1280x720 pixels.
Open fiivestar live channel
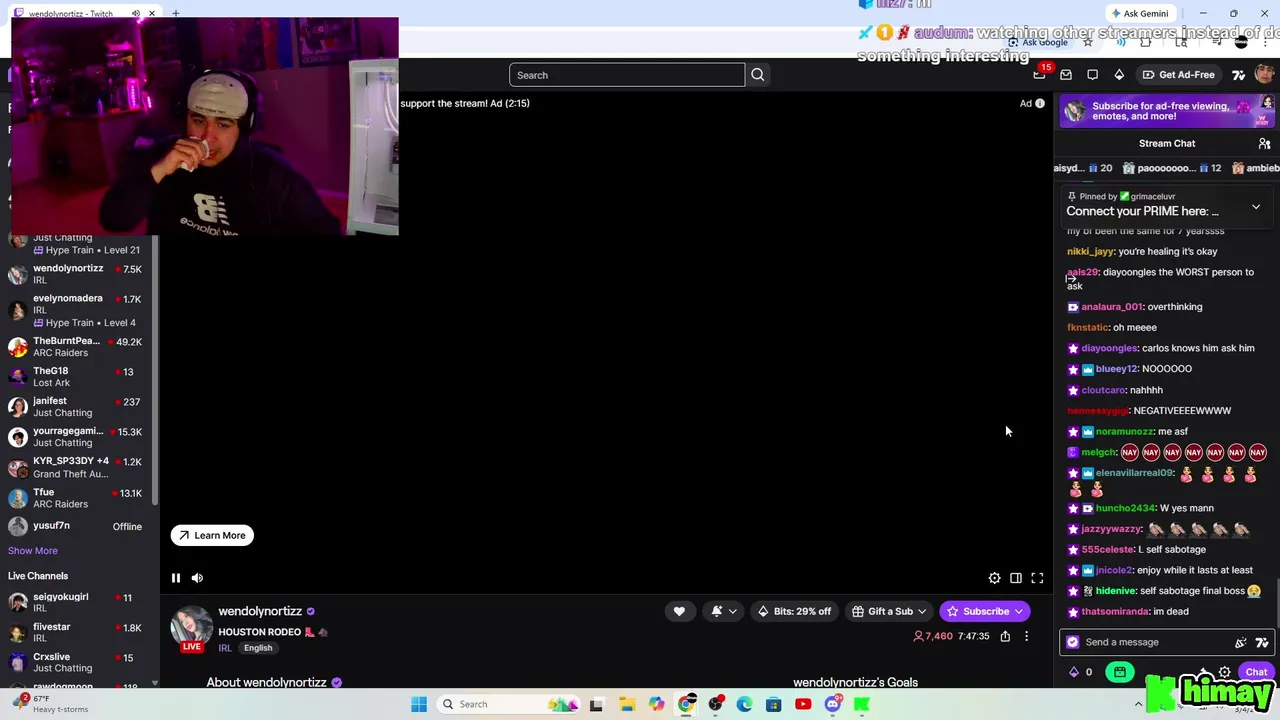click(78, 632)
